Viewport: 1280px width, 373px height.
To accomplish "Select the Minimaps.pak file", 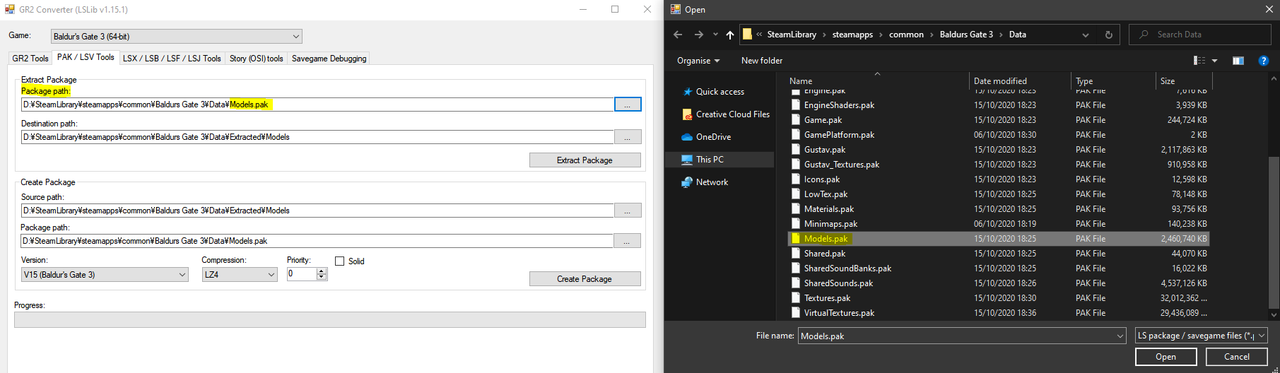I will click(999, 224).
